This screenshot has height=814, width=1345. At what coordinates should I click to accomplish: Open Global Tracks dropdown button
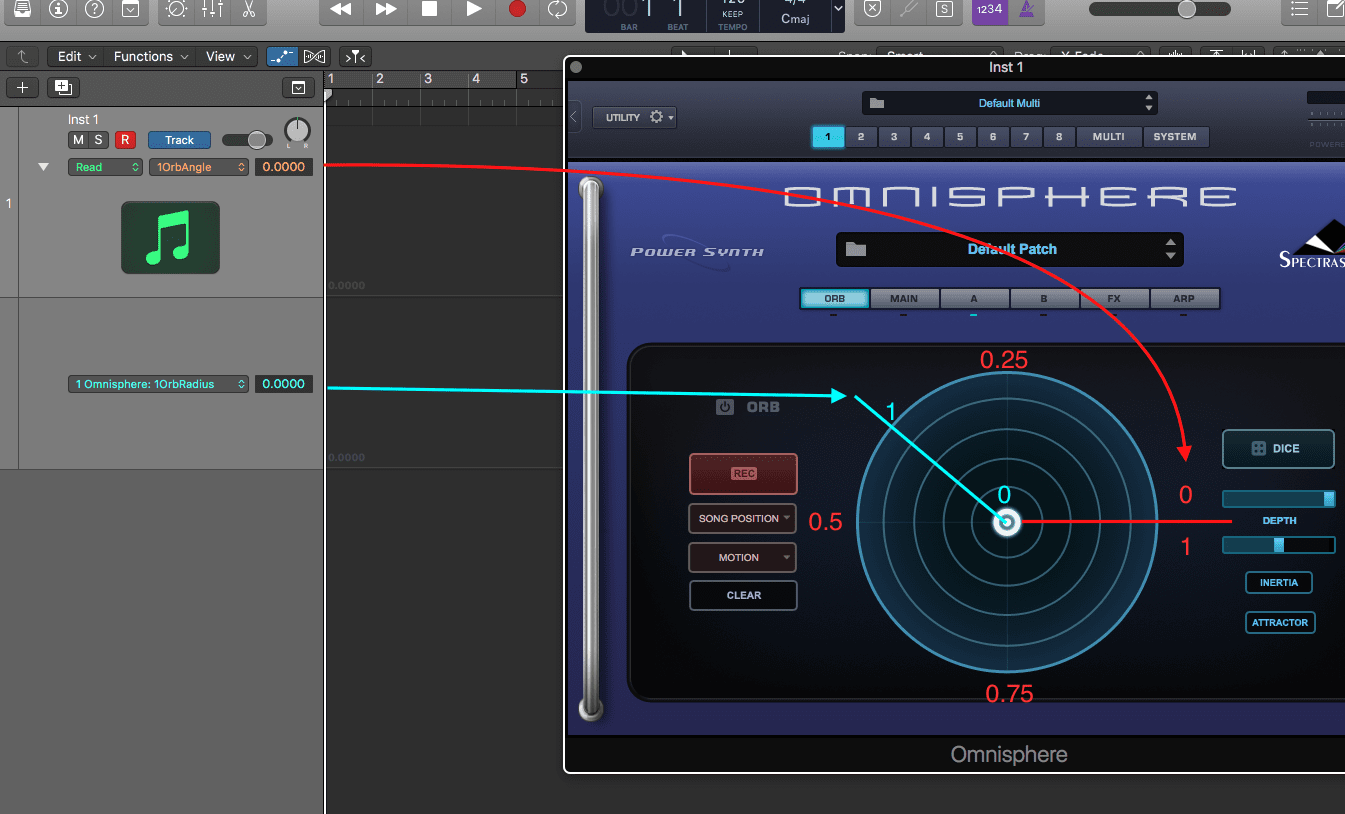tap(298, 88)
